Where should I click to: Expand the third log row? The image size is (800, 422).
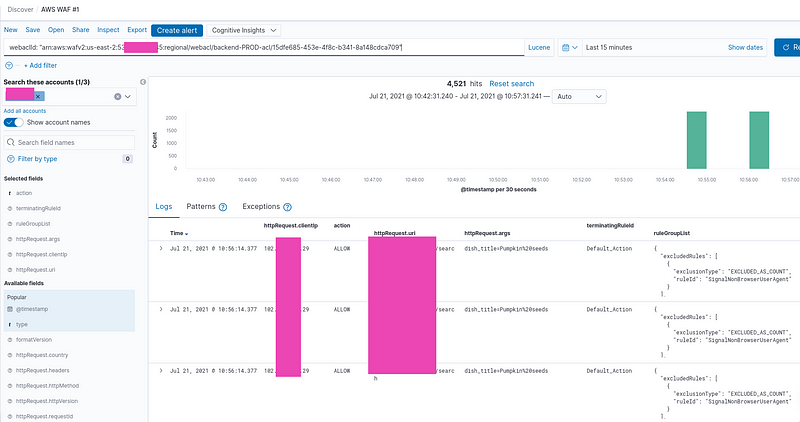[x=161, y=371]
